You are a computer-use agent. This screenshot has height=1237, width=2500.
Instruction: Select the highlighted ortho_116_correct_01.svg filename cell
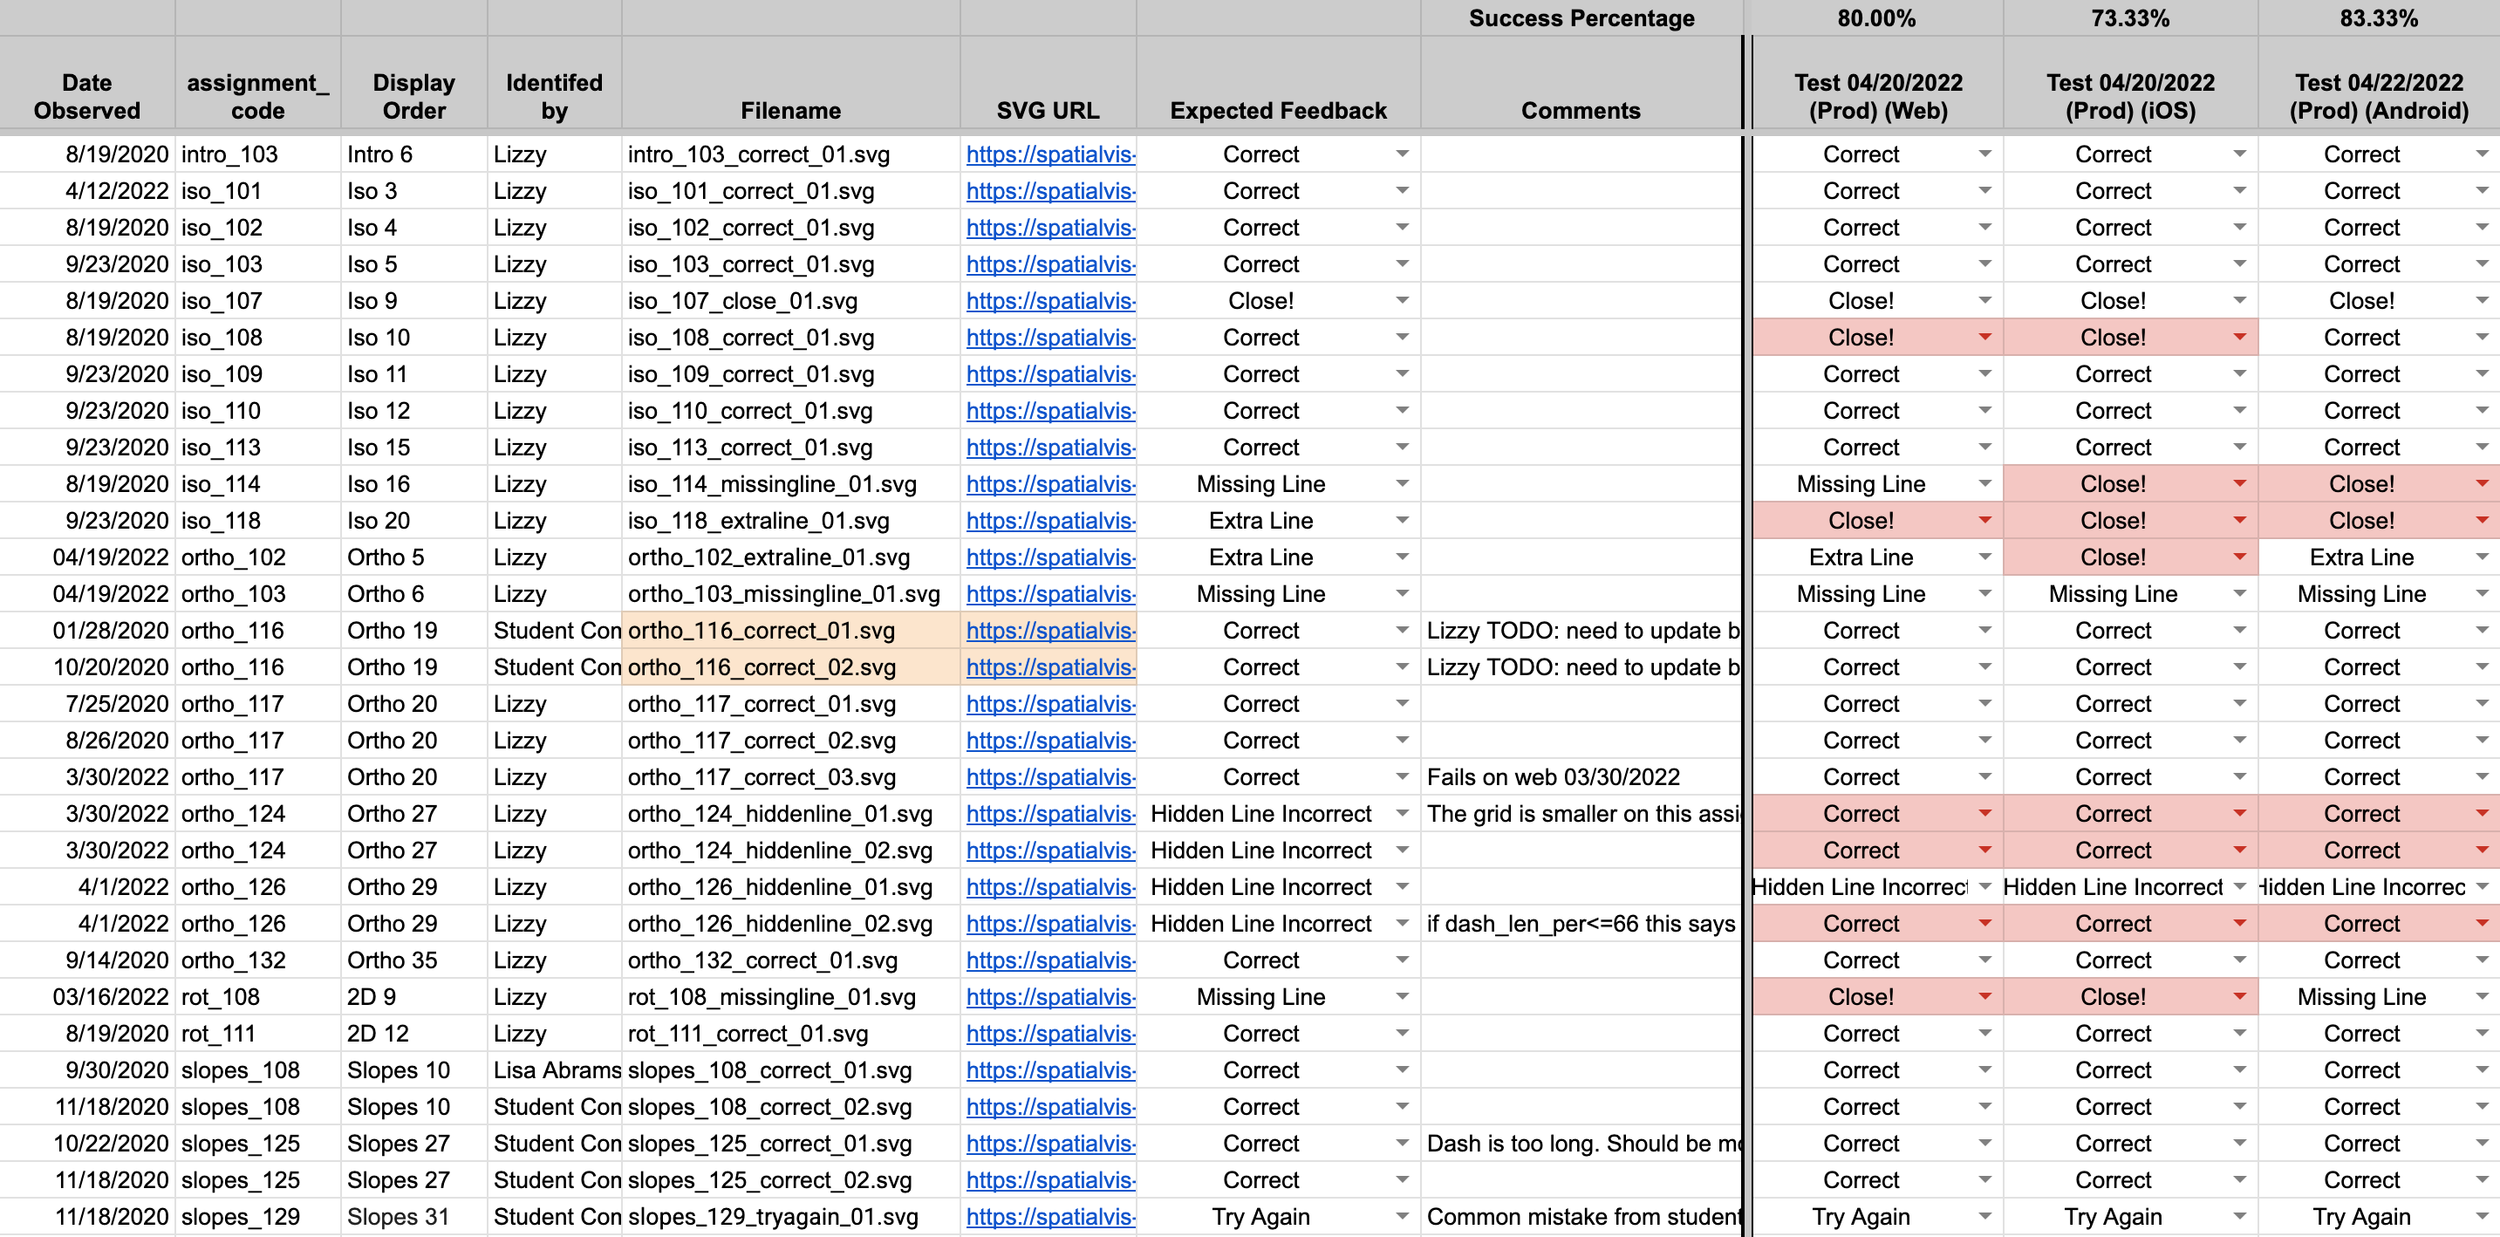(x=791, y=631)
